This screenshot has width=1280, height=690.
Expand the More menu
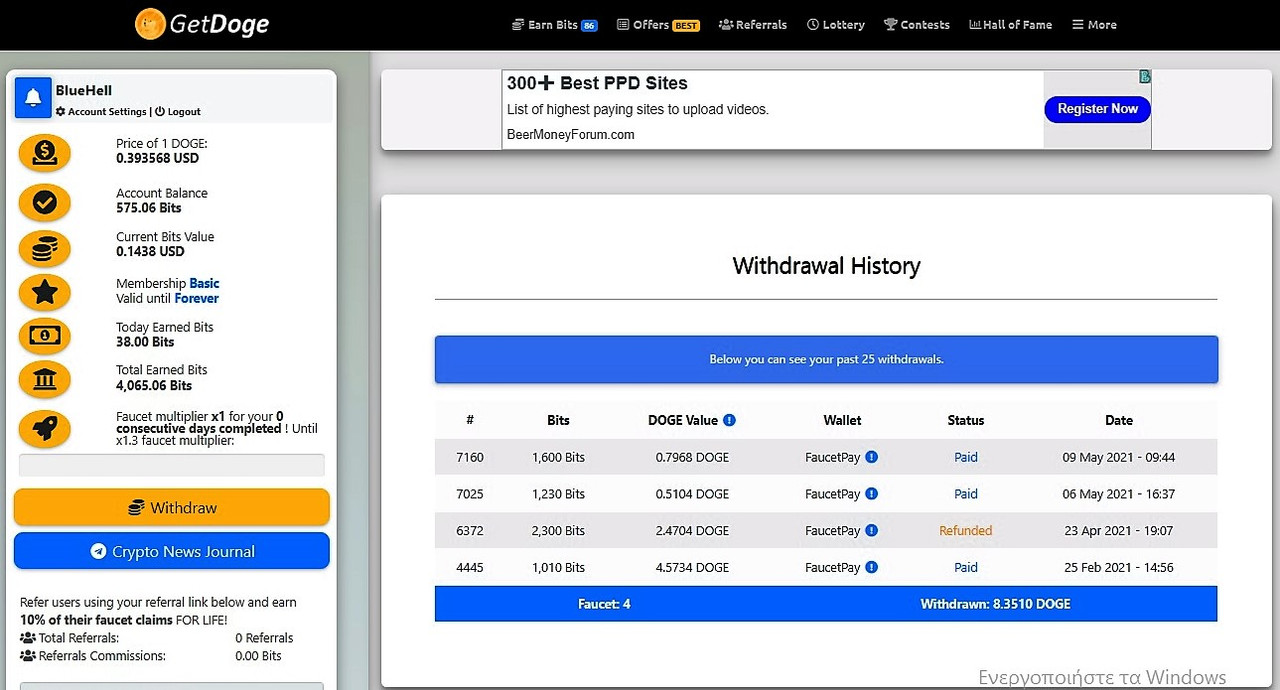[x=1094, y=25]
